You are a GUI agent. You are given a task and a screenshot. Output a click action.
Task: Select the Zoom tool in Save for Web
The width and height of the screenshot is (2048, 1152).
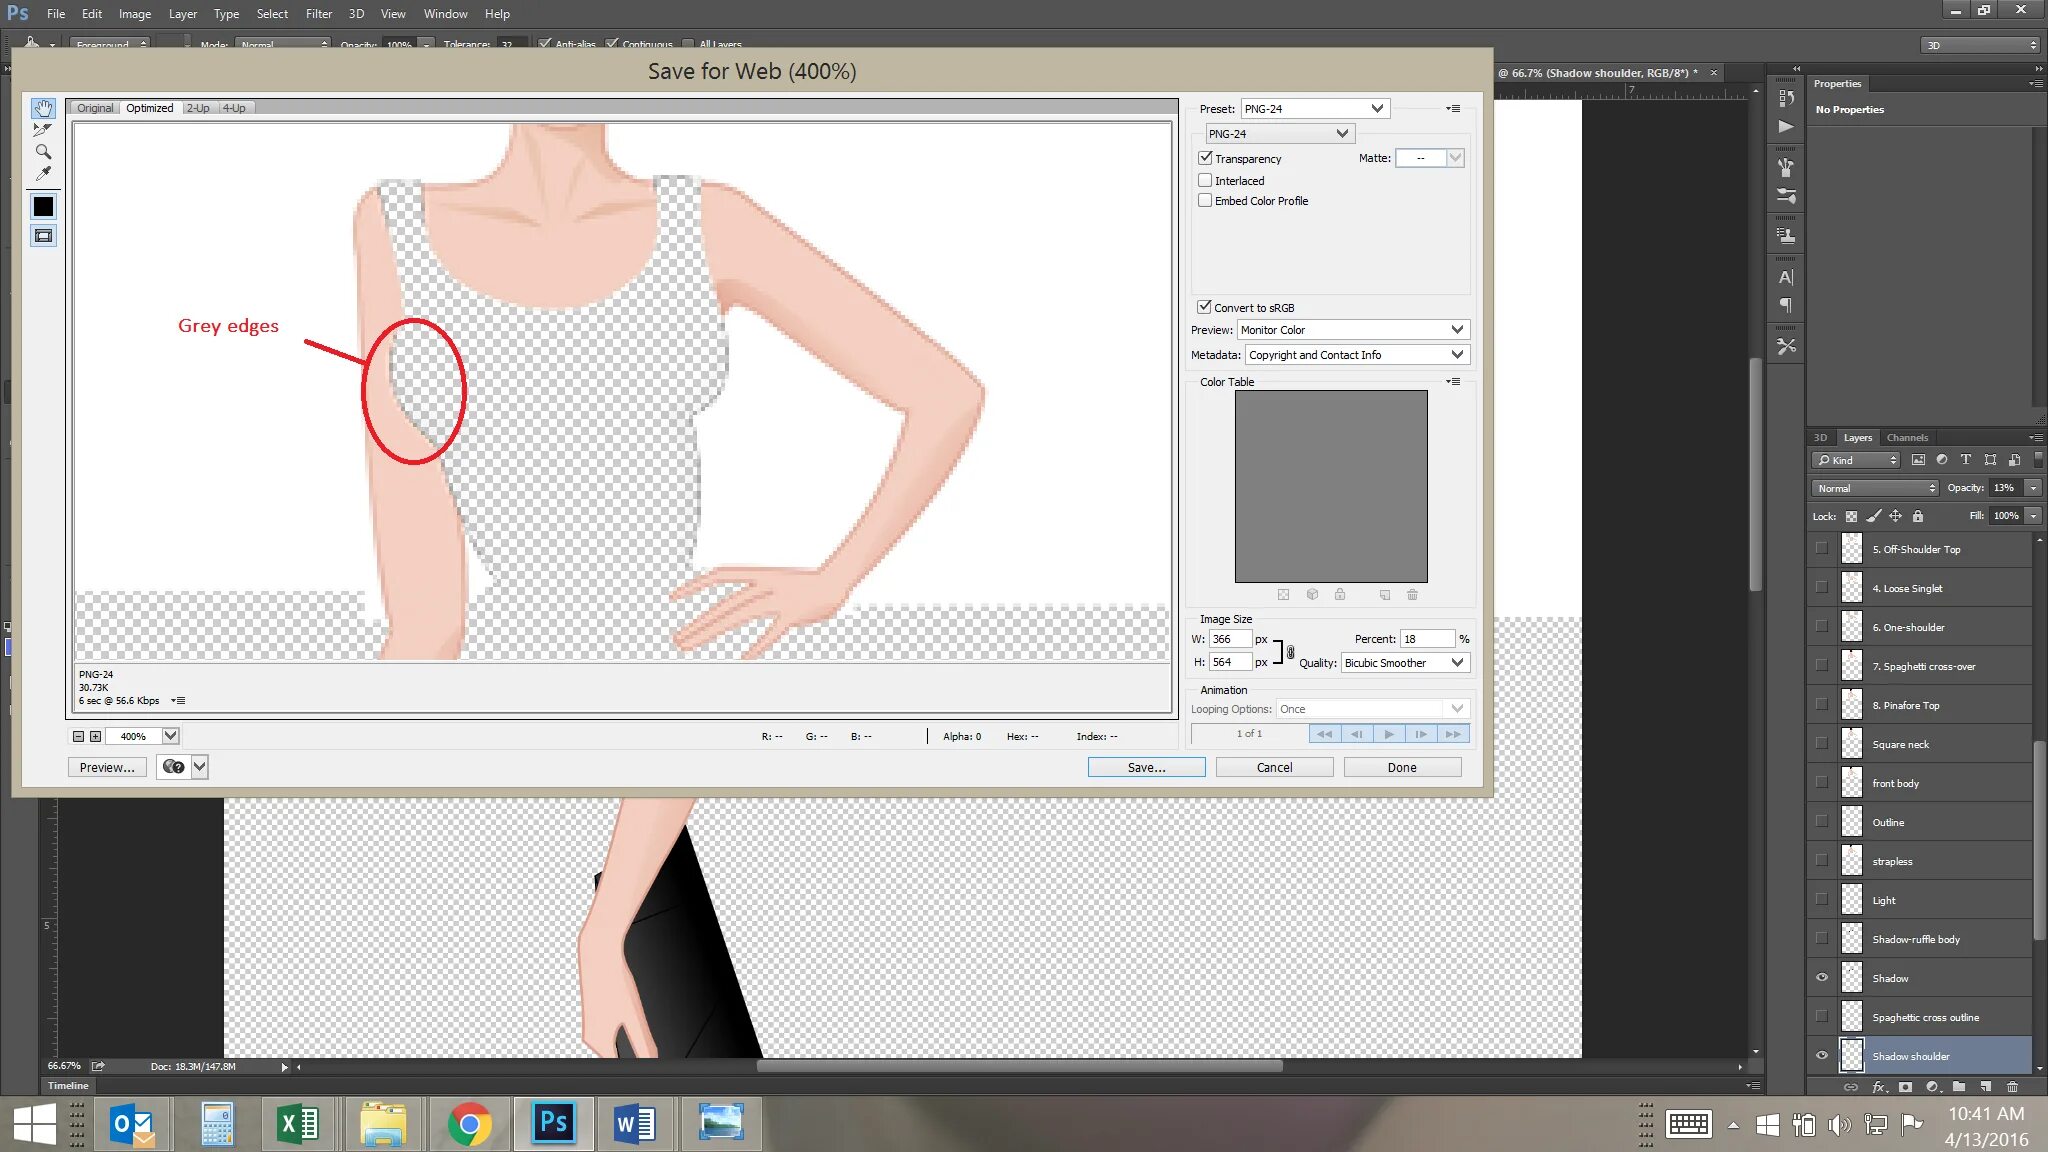point(43,152)
